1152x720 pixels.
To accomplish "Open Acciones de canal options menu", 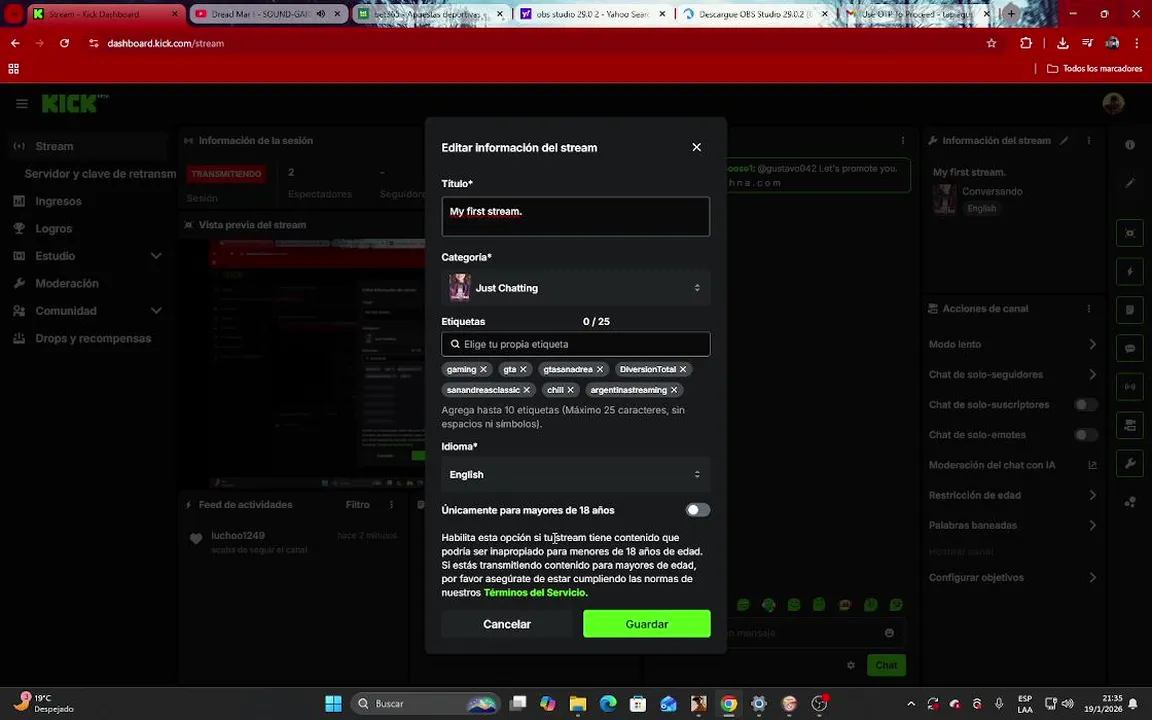I will (x=1089, y=309).
